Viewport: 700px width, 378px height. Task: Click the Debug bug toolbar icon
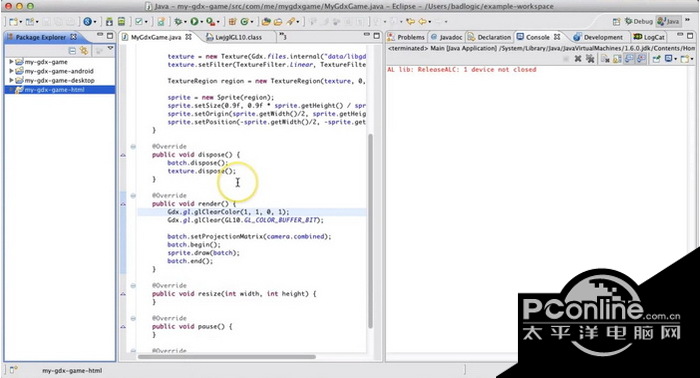(x=178, y=21)
